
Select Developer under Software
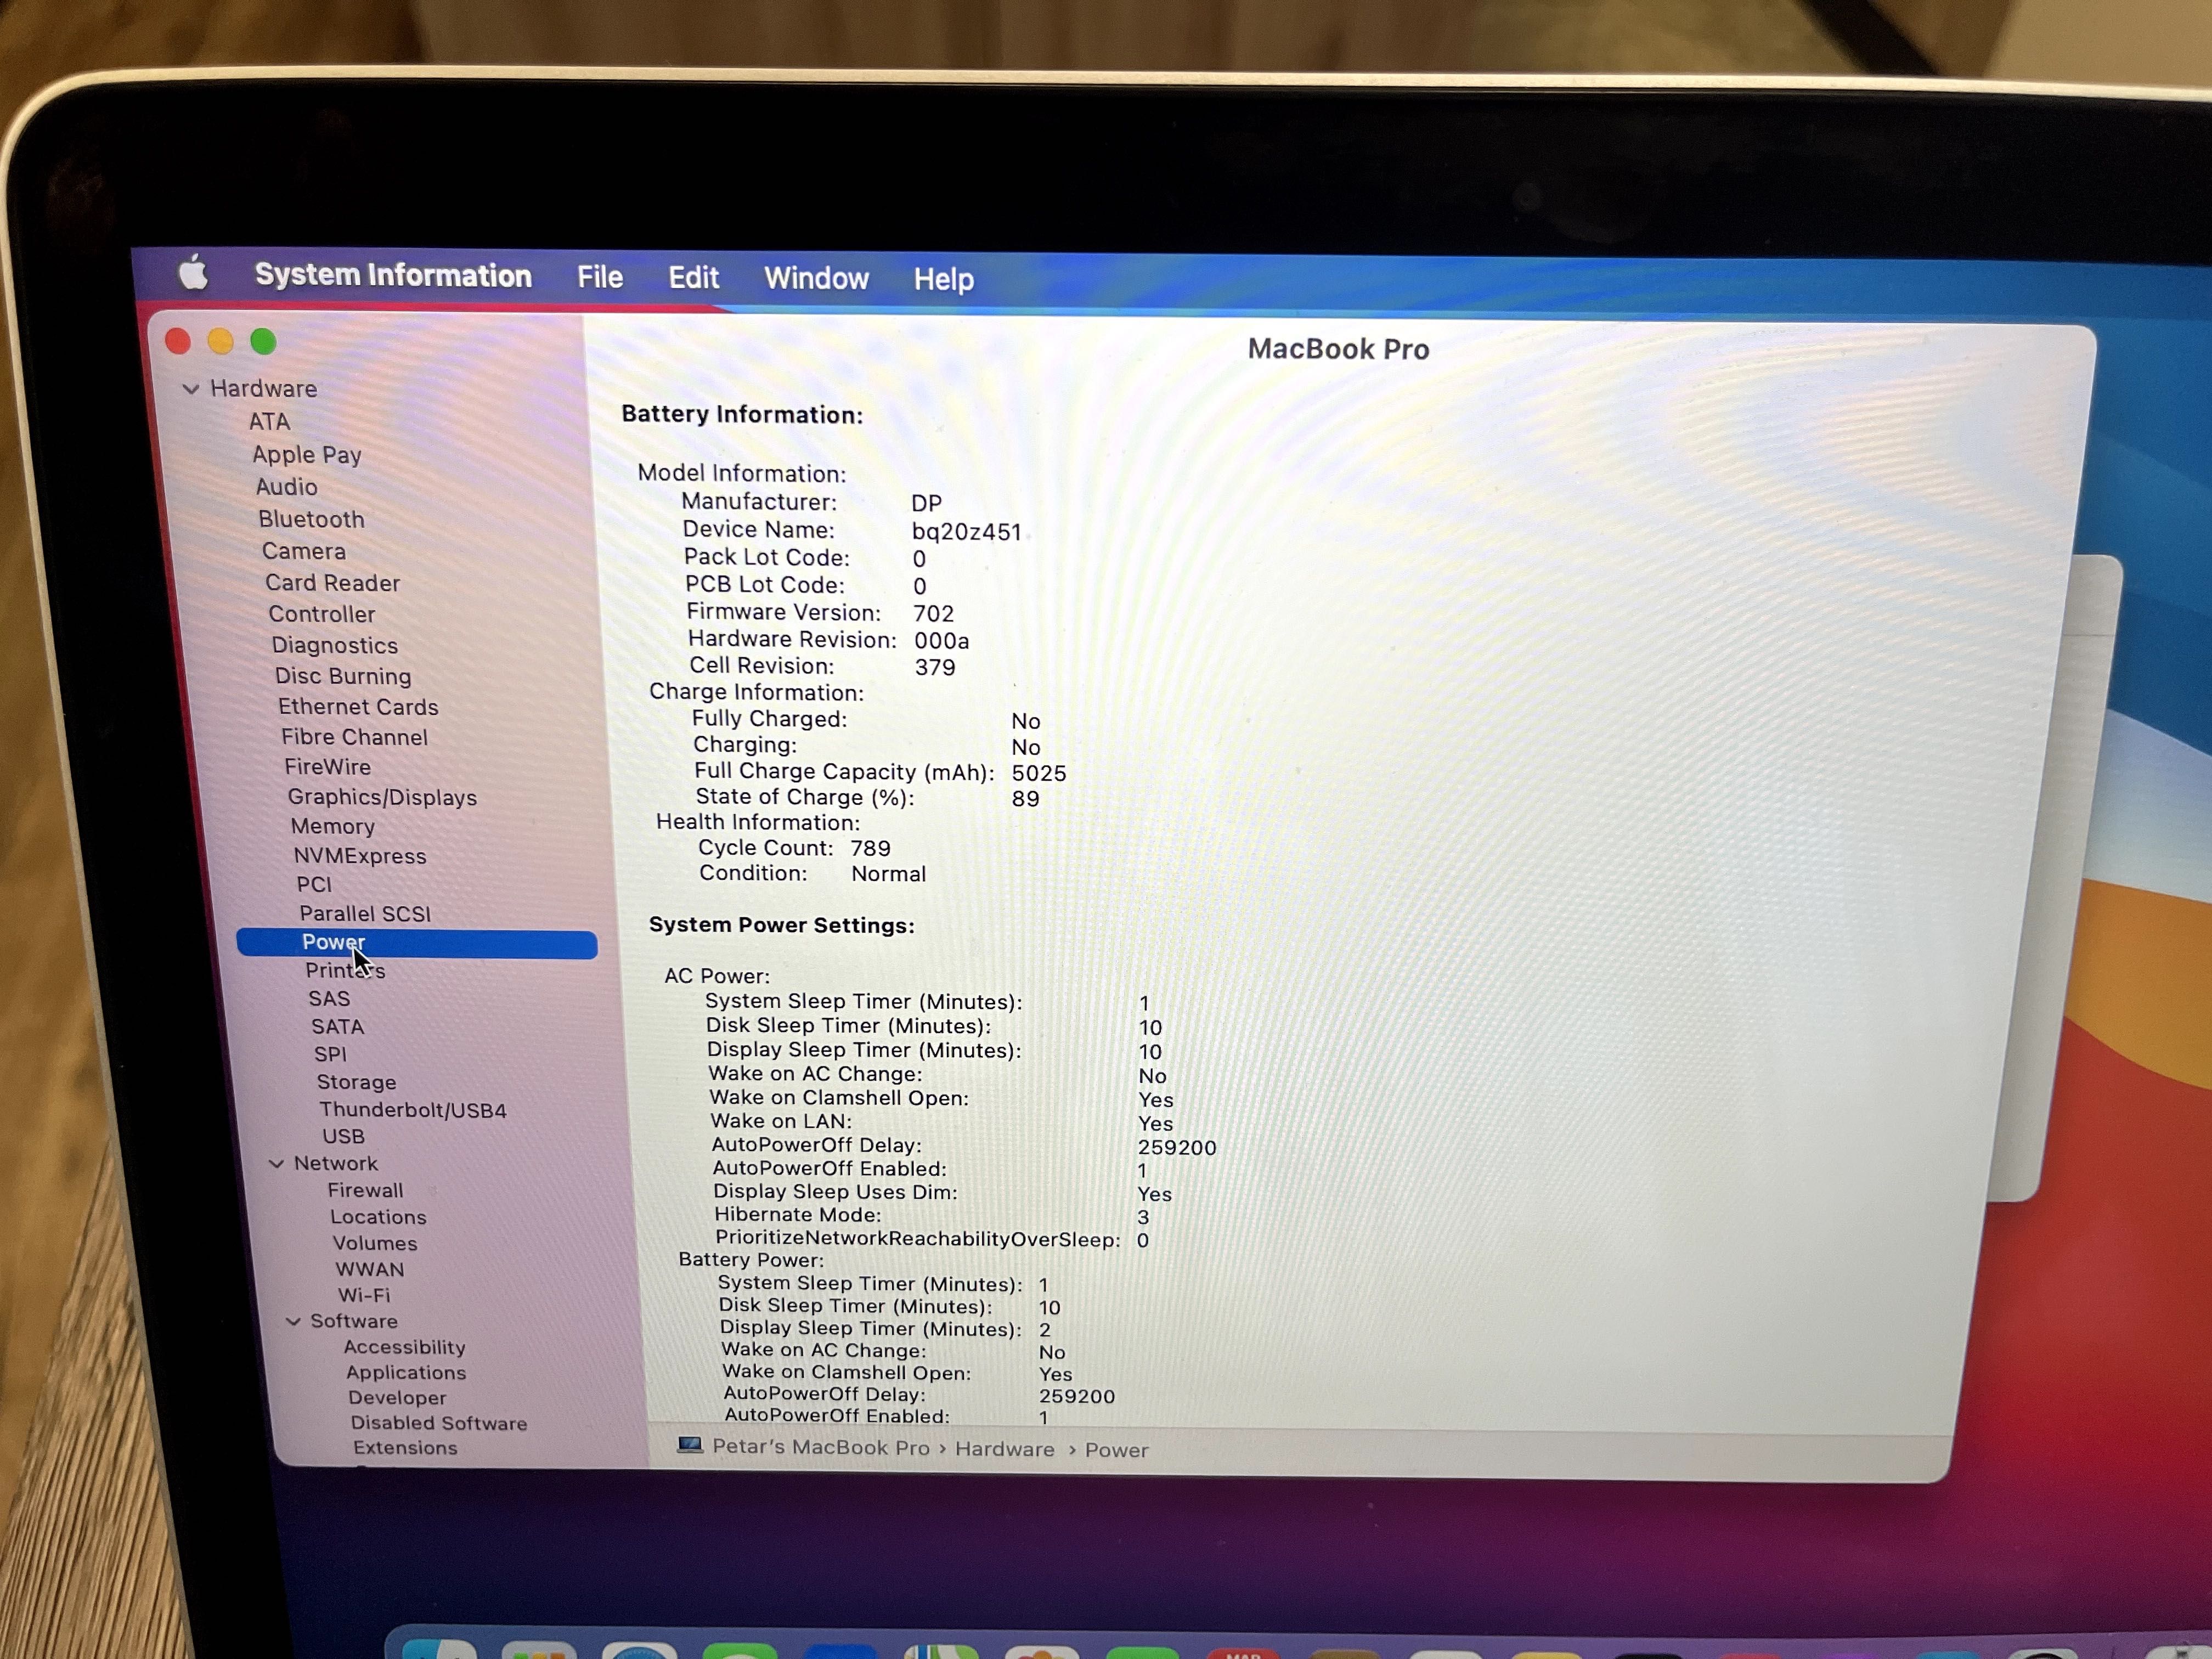pos(397,1397)
